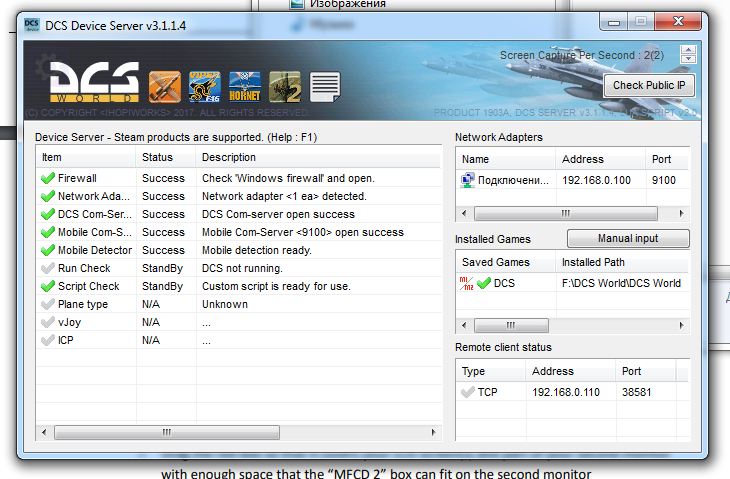This screenshot has height=479, width=730.
Task: Click the gray checkmark beside vJoy
Action: click(x=48, y=322)
